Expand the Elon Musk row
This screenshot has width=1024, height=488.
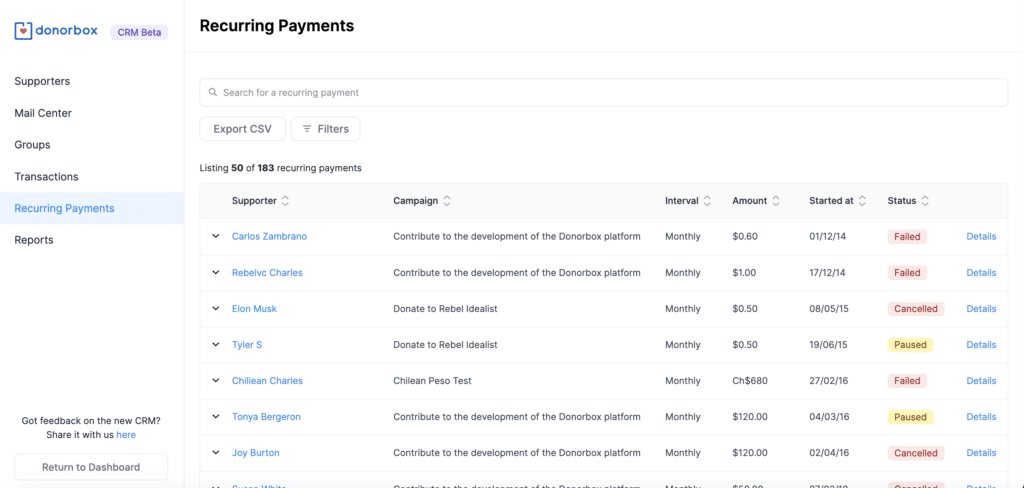215,309
